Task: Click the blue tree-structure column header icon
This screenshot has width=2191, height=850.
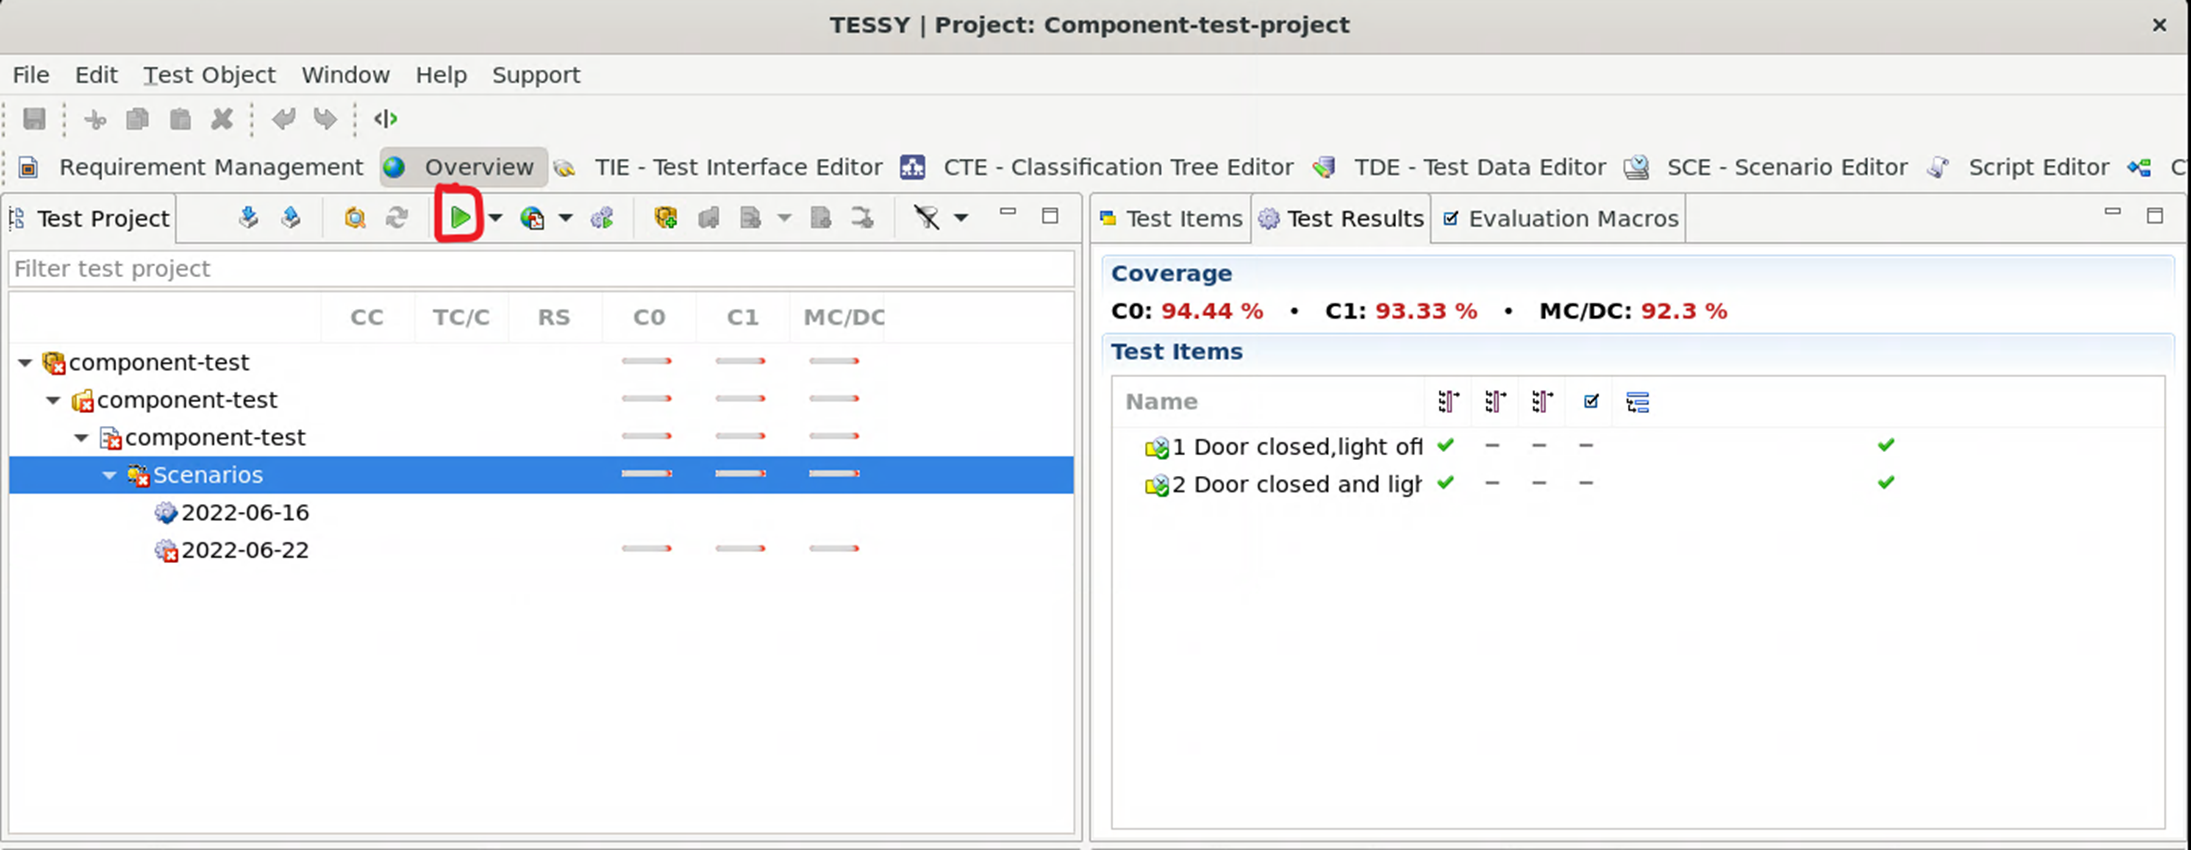Action: point(1637,402)
